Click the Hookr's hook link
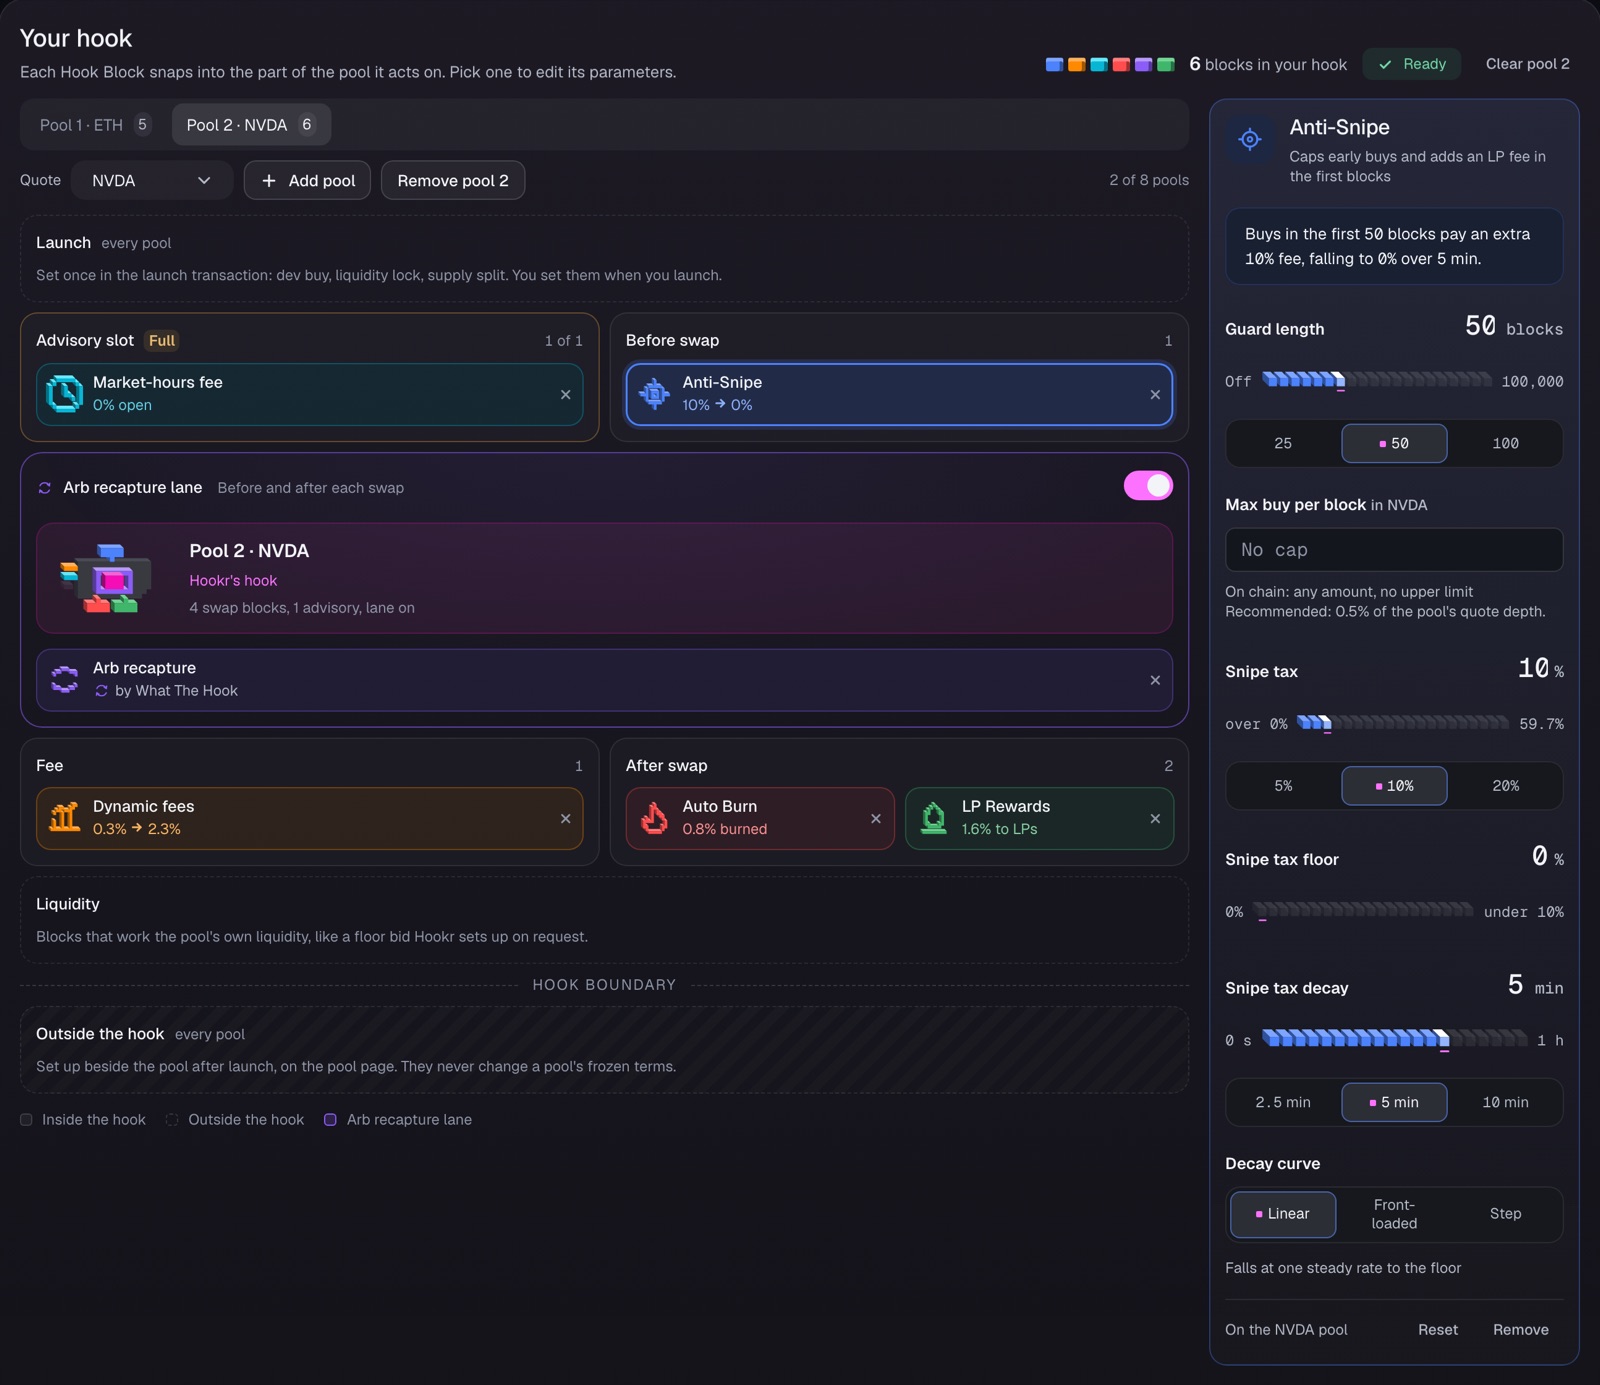The height and width of the screenshot is (1385, 1600). coord(233,581)
